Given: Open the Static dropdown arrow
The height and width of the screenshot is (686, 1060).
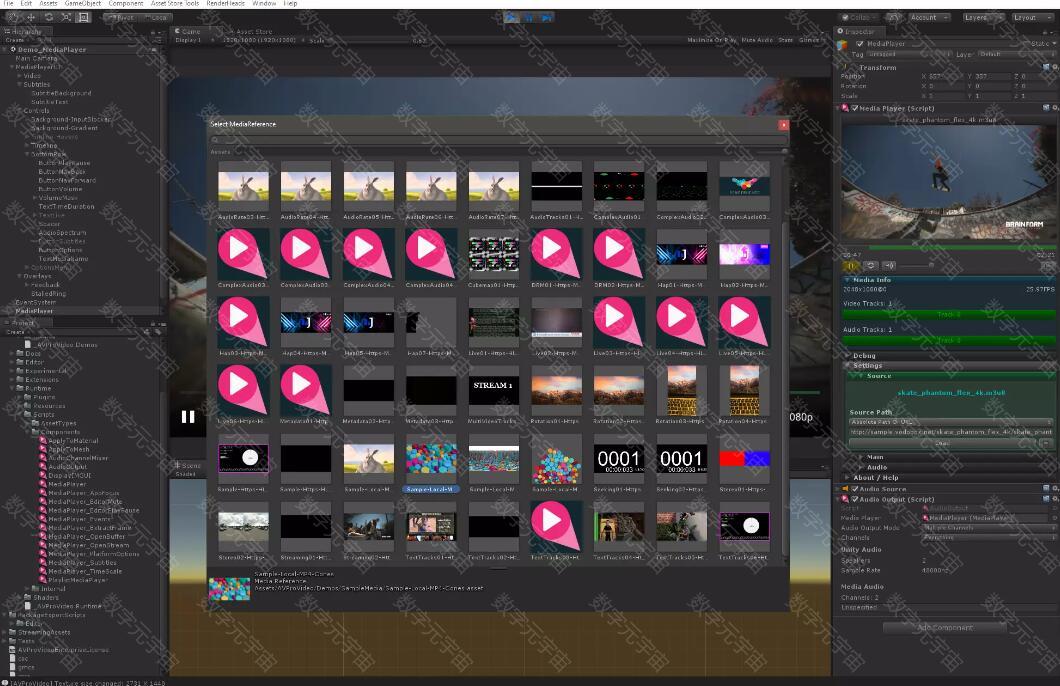Looking at the screenshot, I should click(x=1054, y=43).
